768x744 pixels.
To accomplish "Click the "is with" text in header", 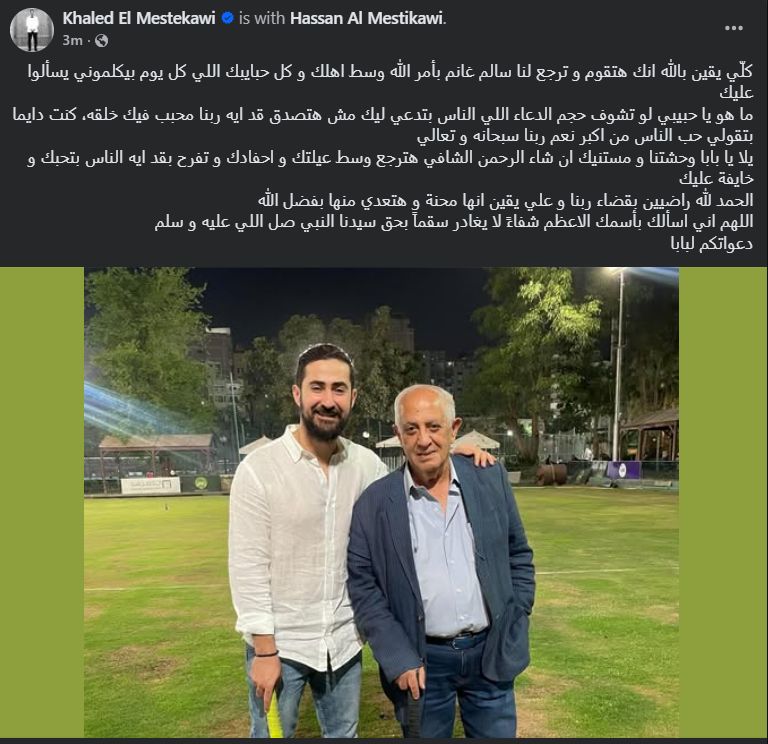I will point(262,19).
